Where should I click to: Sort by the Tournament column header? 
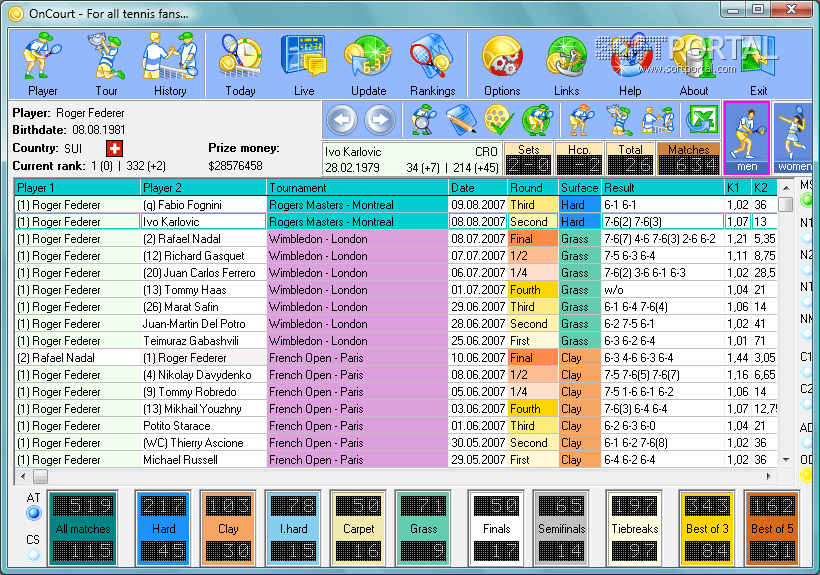[x=357, y=188]
